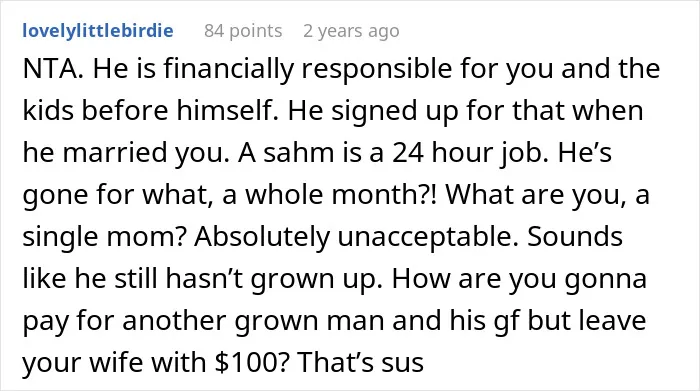
Task: Click the ending words 'That's sus'
Action: pos(360,362)
